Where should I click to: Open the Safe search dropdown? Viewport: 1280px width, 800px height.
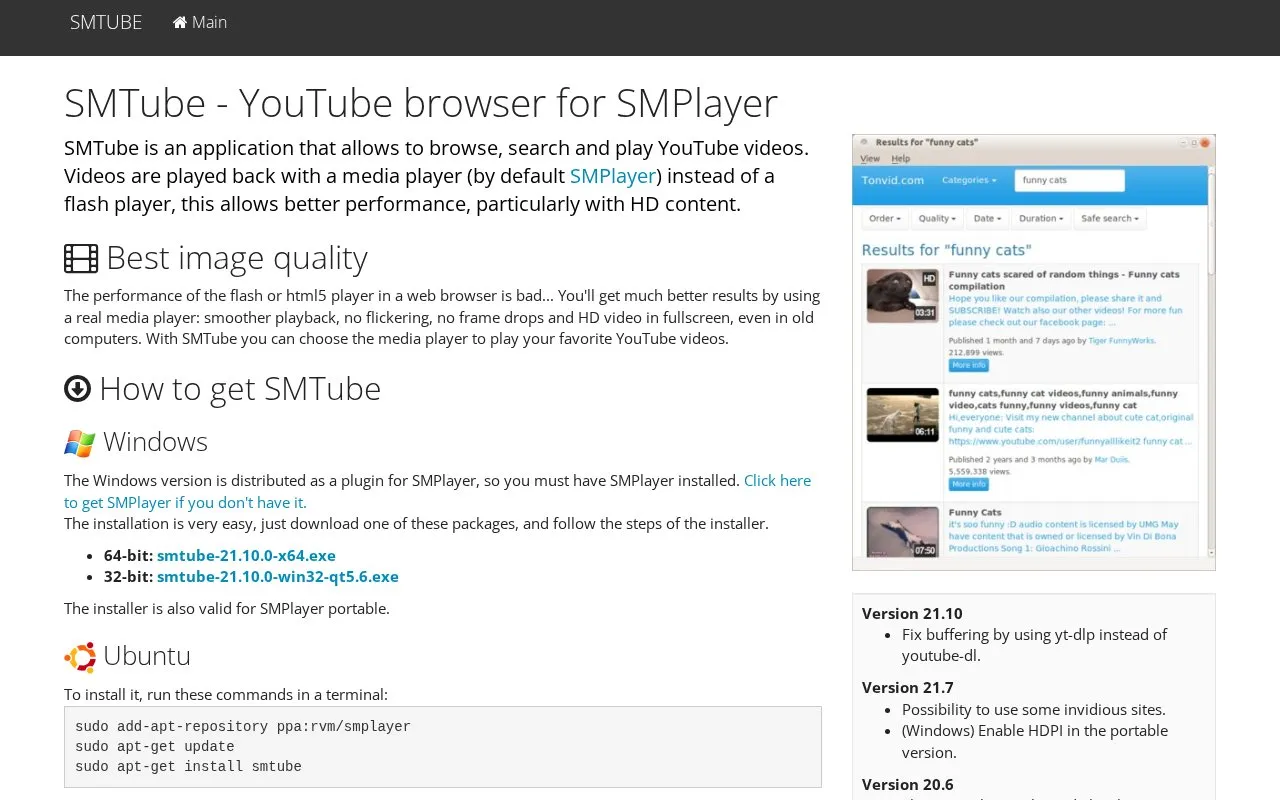pos(1110,218)
